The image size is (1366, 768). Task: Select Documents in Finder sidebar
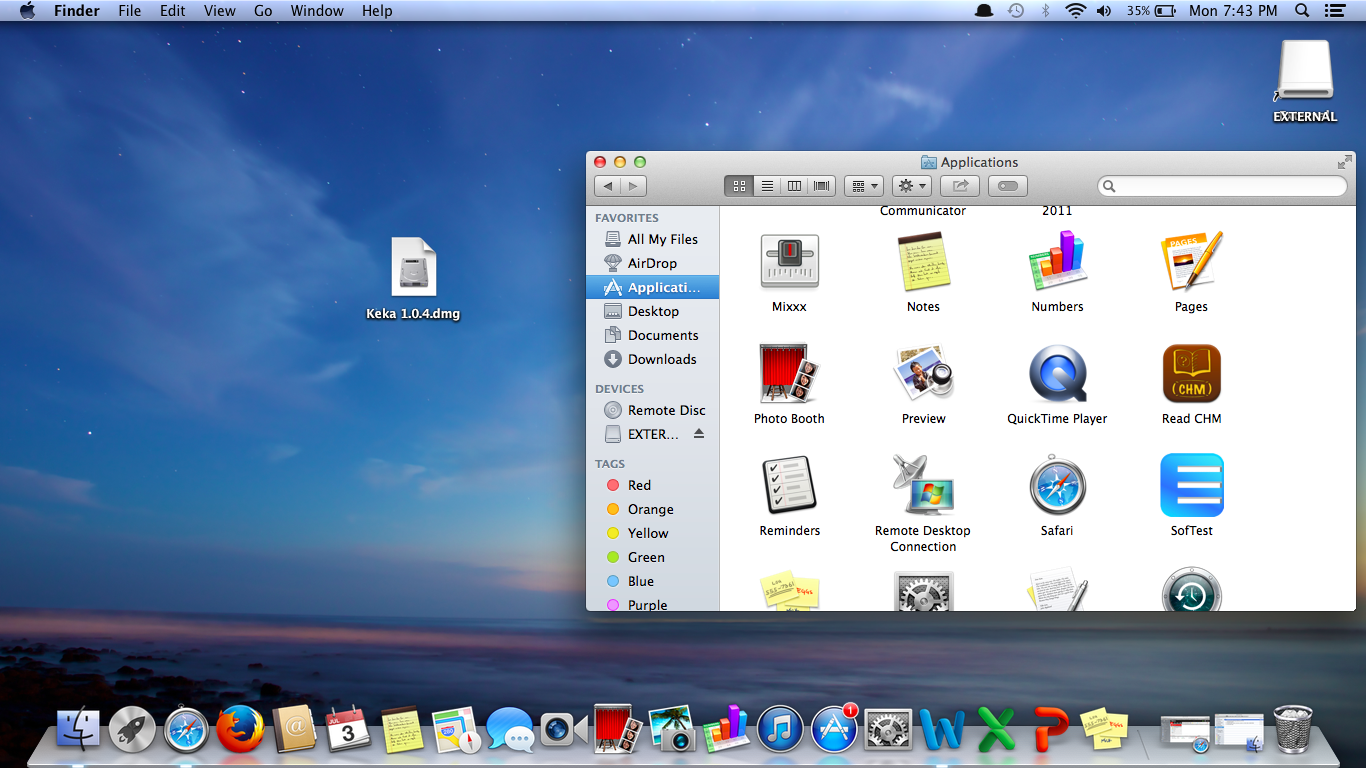pyautogui.click(x=652, y=335)
